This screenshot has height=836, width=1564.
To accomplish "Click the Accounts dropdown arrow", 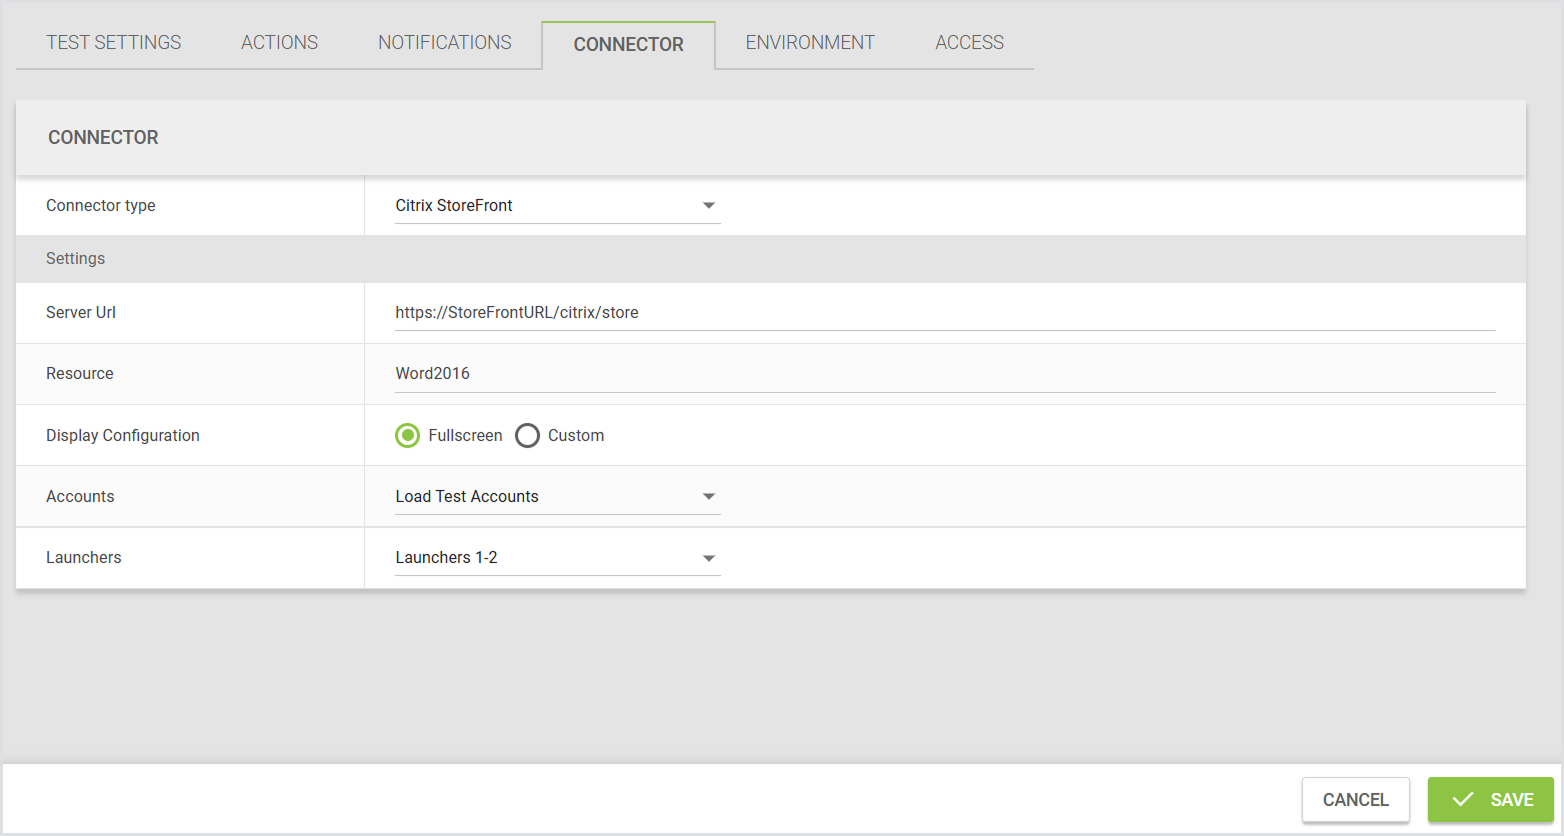I will (708, 497).
